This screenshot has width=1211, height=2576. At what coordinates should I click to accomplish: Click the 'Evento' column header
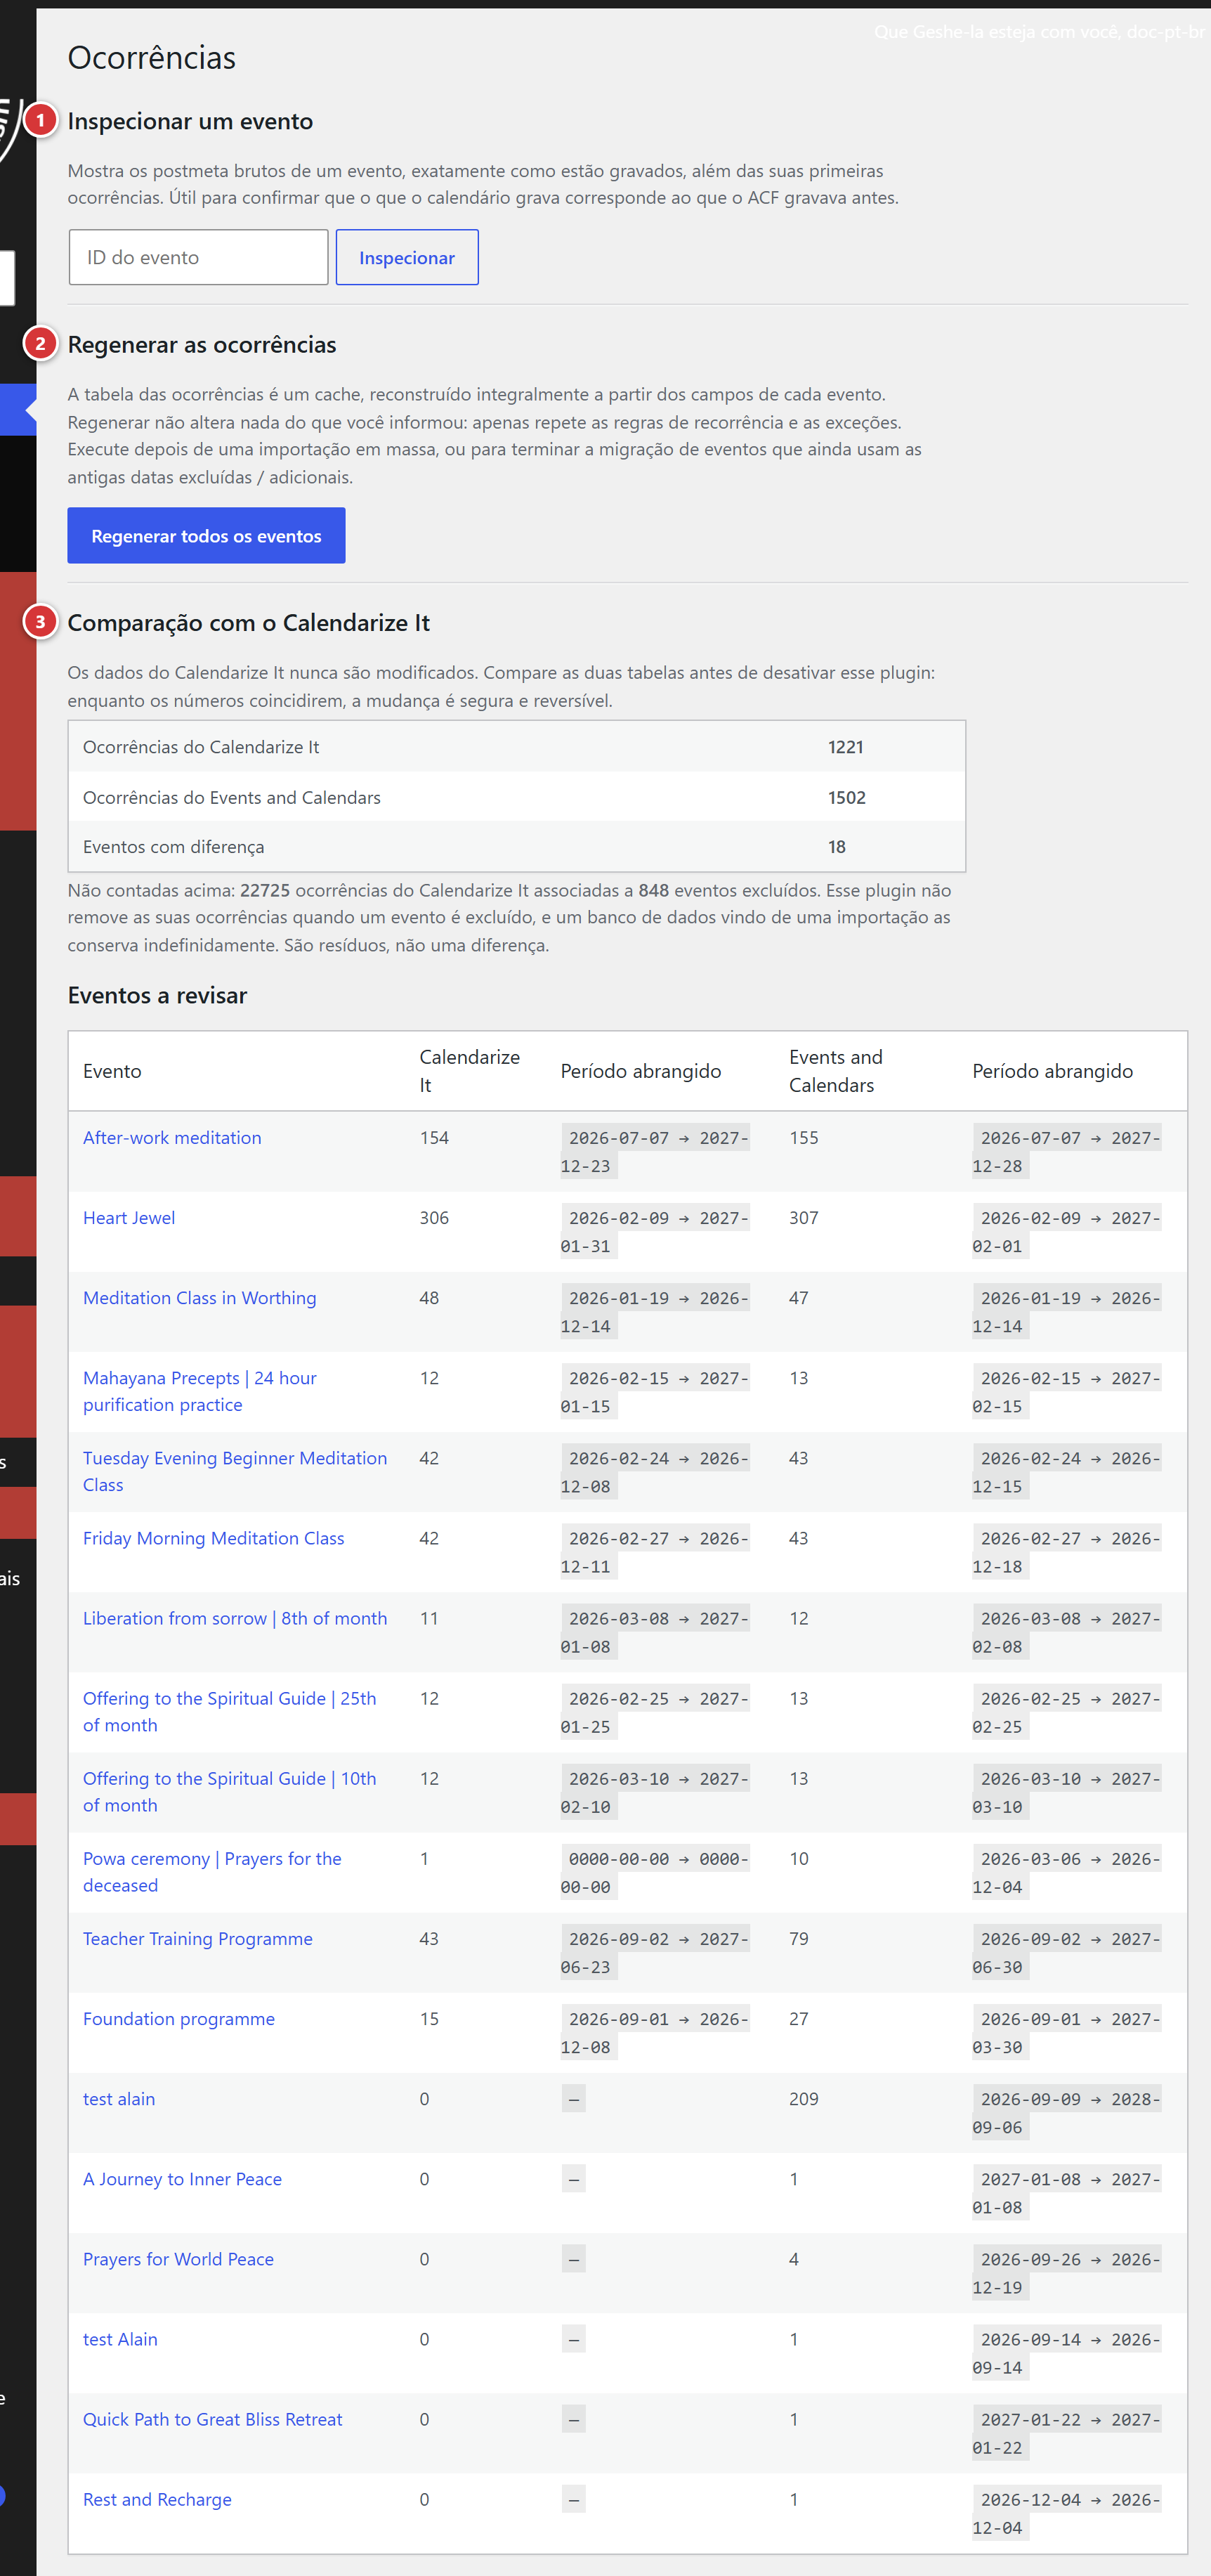coord(112,1070)
